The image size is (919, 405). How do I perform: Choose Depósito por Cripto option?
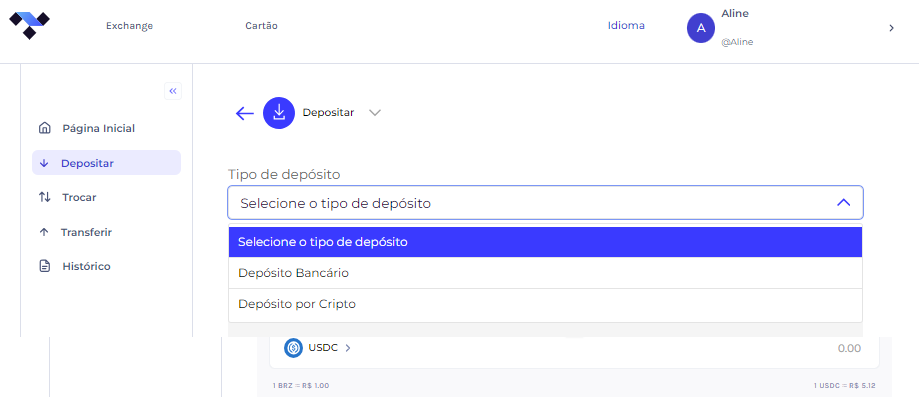(545, 304)
